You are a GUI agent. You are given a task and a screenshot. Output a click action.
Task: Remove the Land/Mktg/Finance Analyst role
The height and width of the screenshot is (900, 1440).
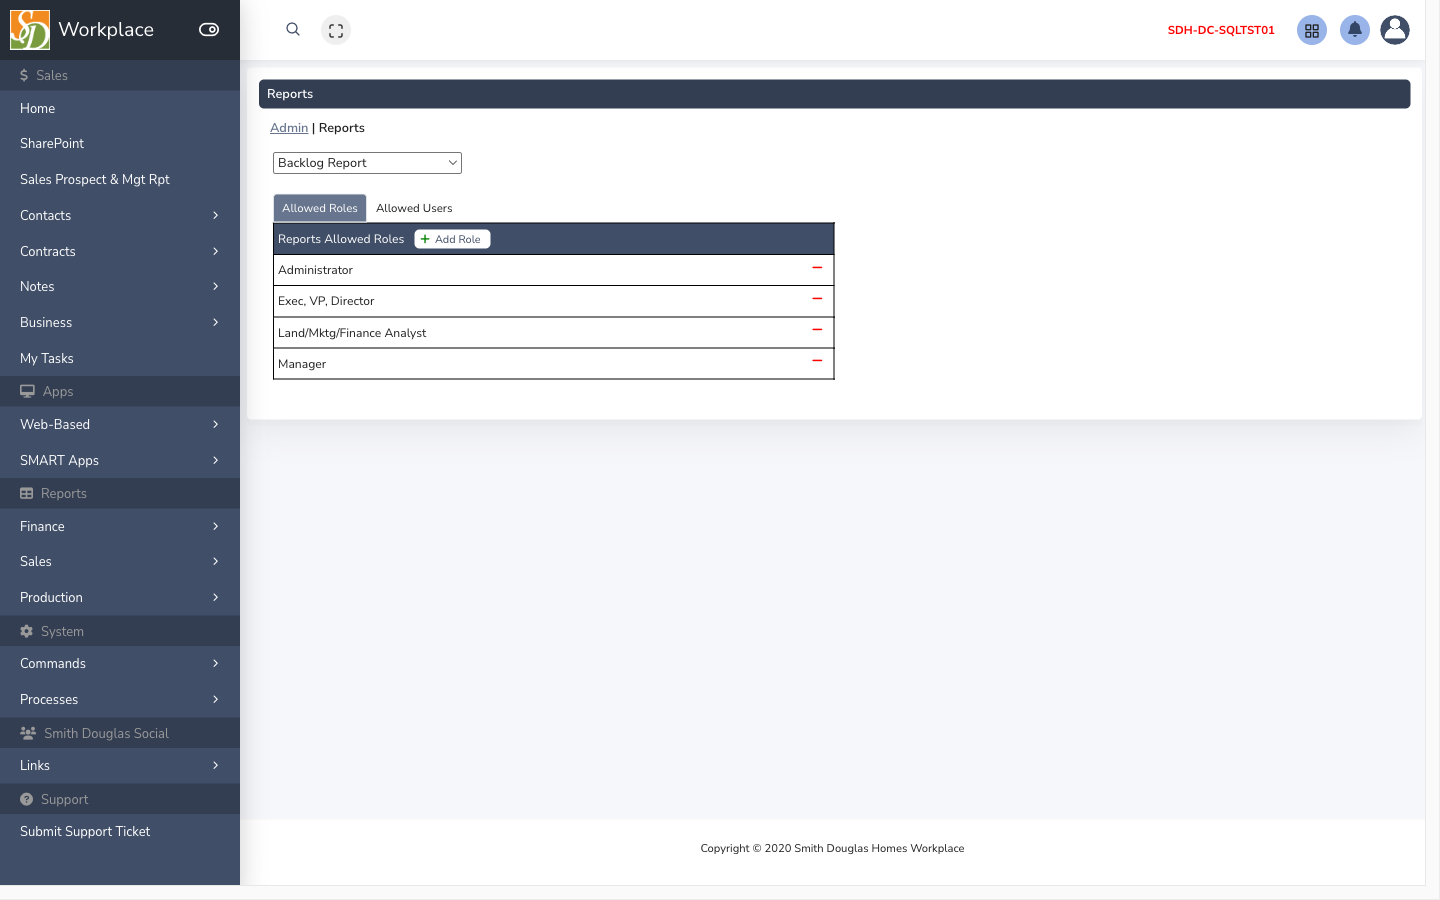[817, 330]
